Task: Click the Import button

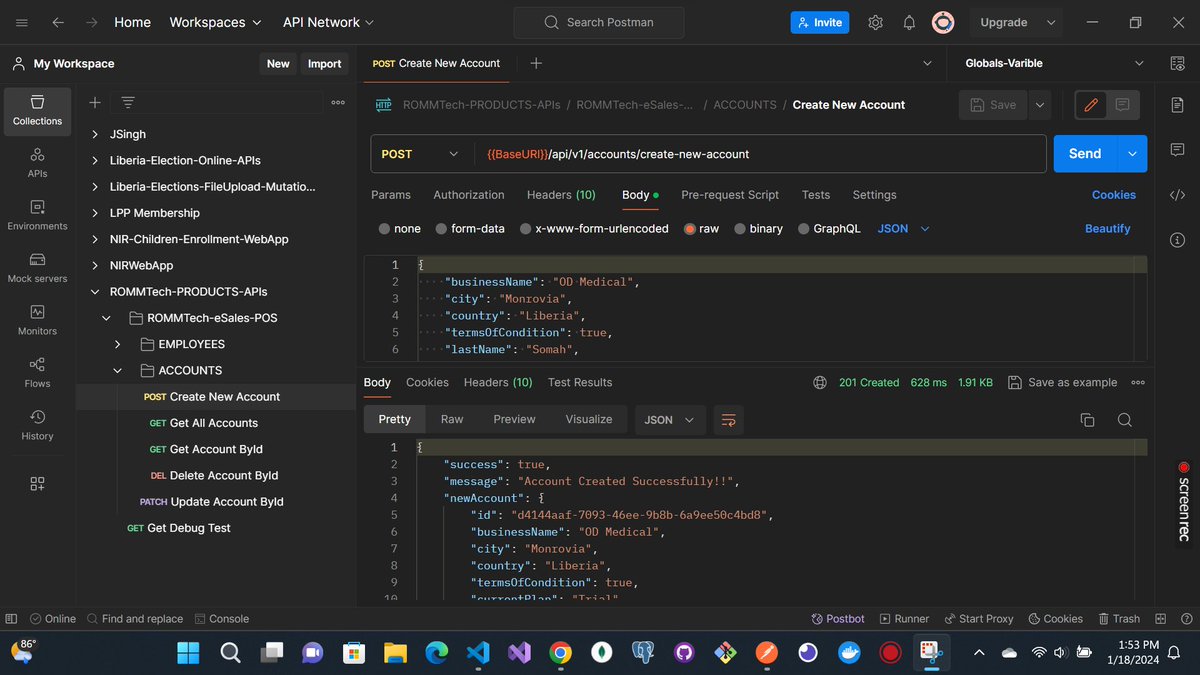Action: pos(324,63)
